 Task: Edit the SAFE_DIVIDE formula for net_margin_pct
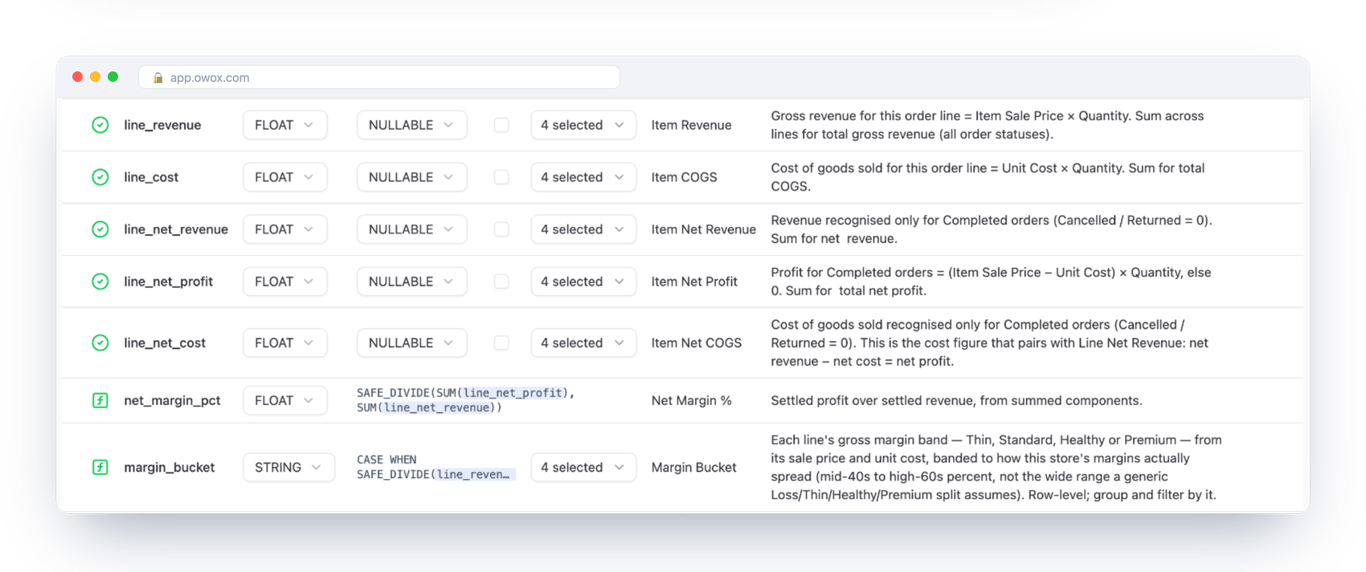coord(466,400)
